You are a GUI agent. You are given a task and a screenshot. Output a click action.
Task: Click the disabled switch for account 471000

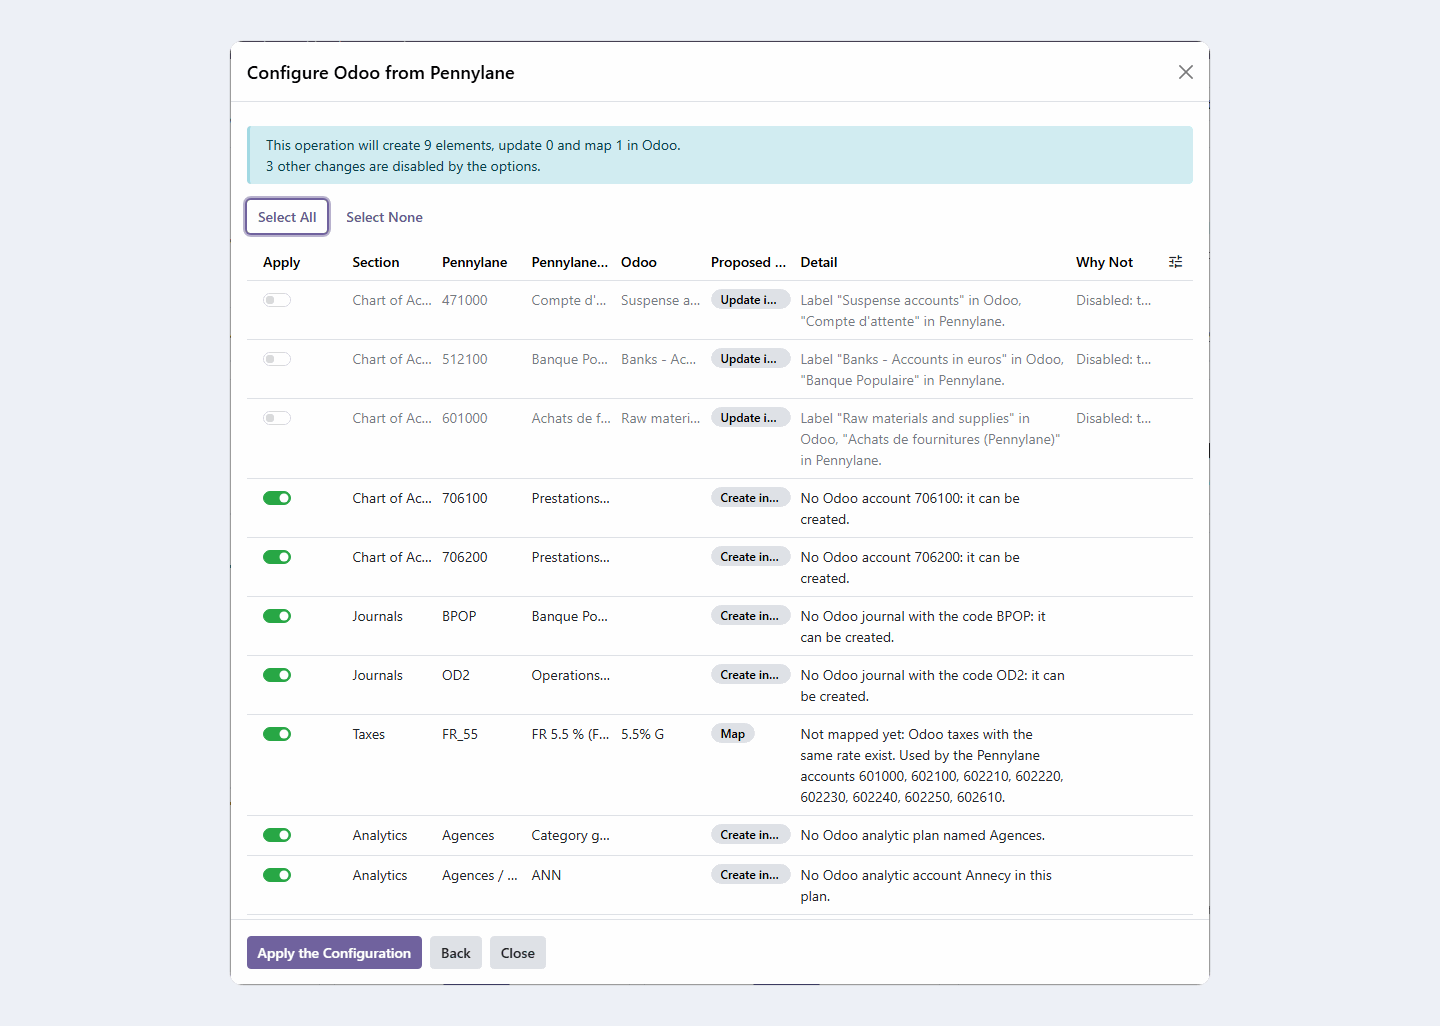[x=277, y=300]
